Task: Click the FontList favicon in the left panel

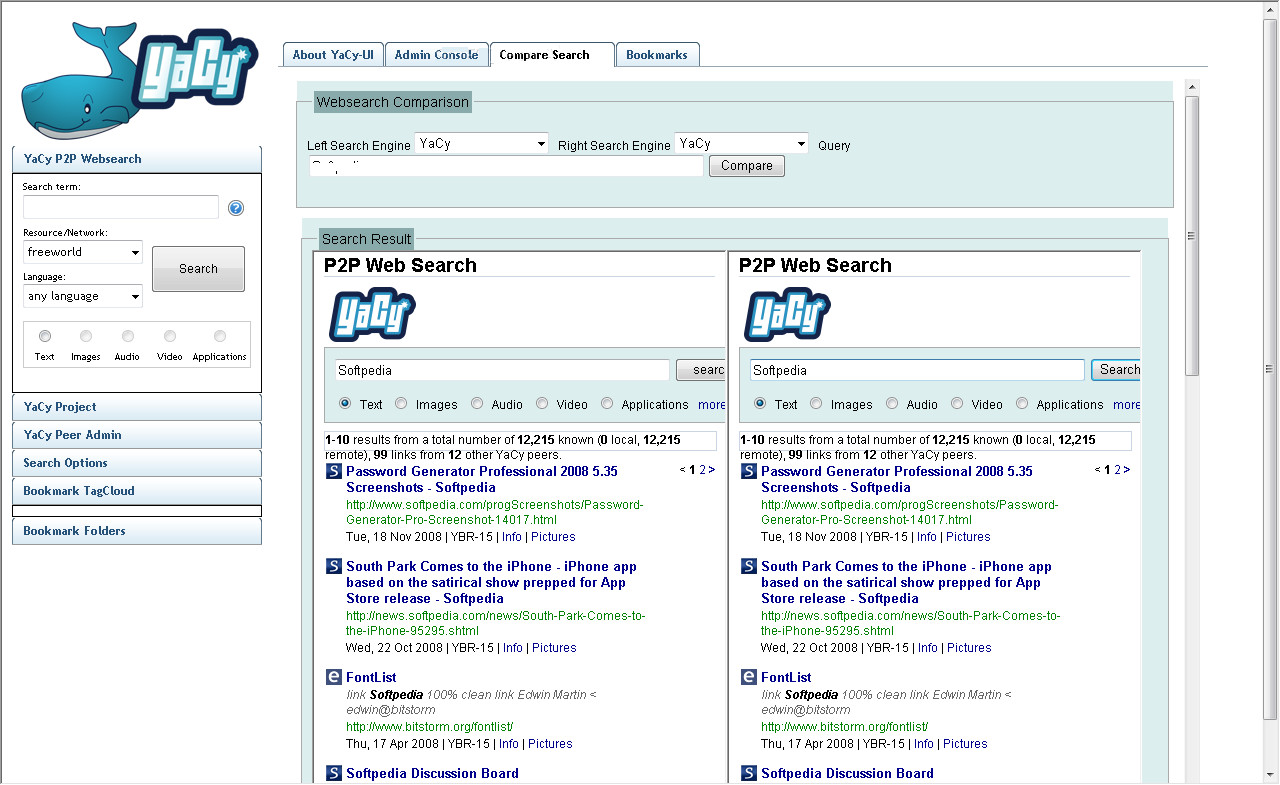Action: click(x=334, y=677)
